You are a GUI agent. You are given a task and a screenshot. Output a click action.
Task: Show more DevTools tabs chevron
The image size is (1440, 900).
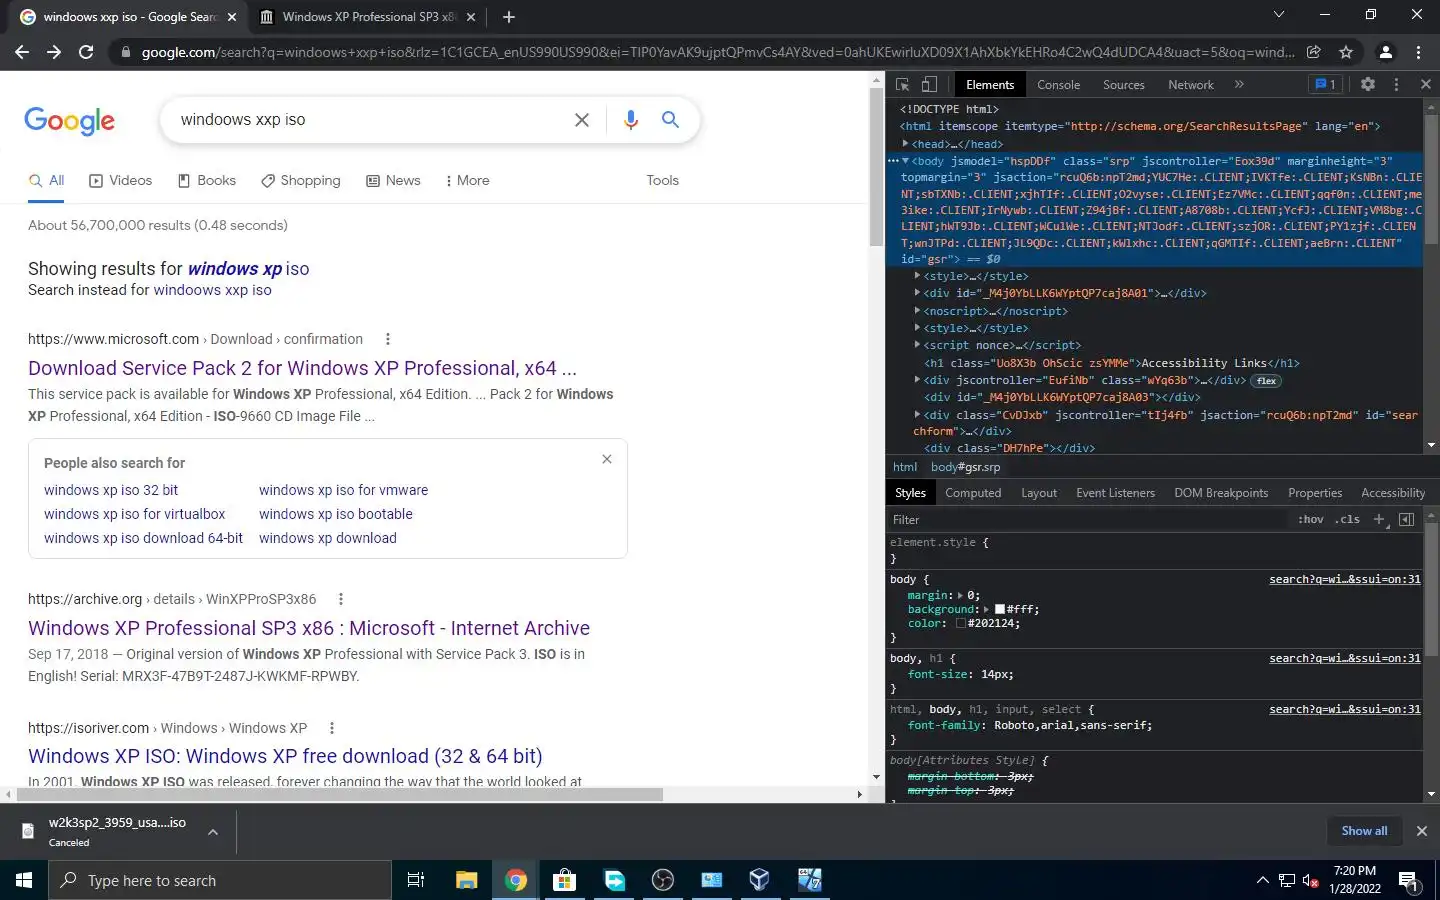pos(1239,85)
